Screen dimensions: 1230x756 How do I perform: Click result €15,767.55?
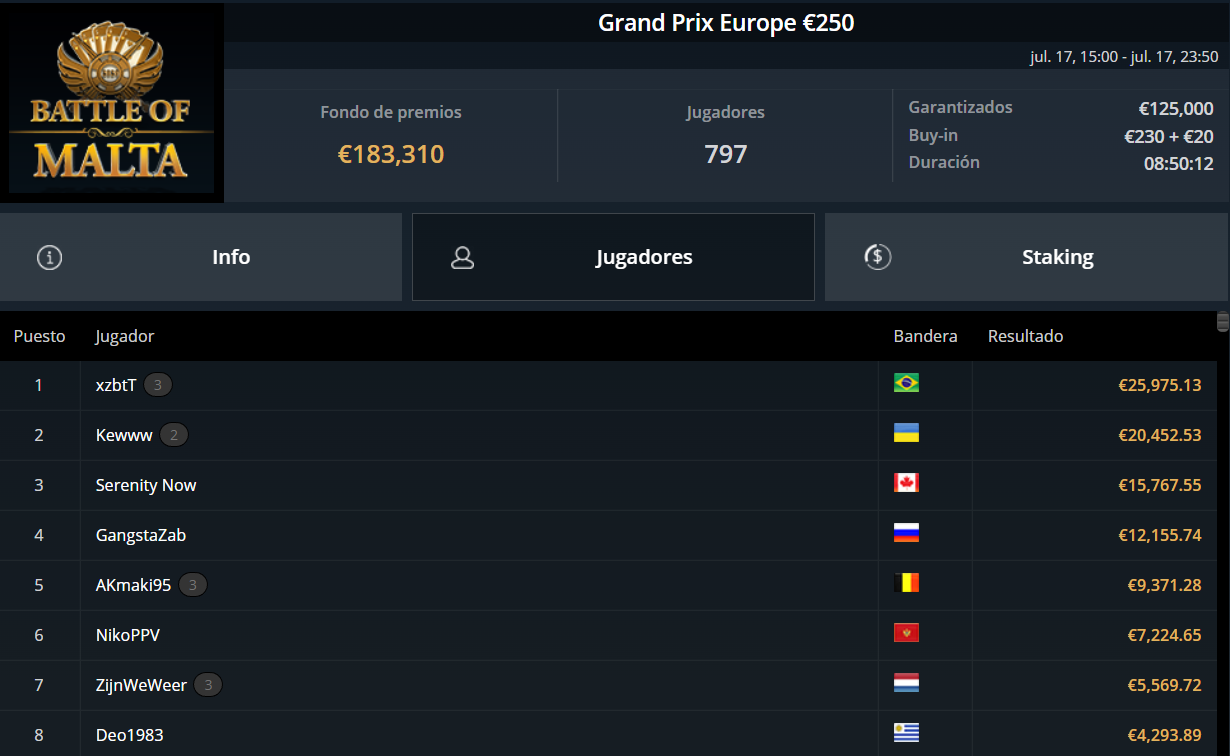point(1160,485)
